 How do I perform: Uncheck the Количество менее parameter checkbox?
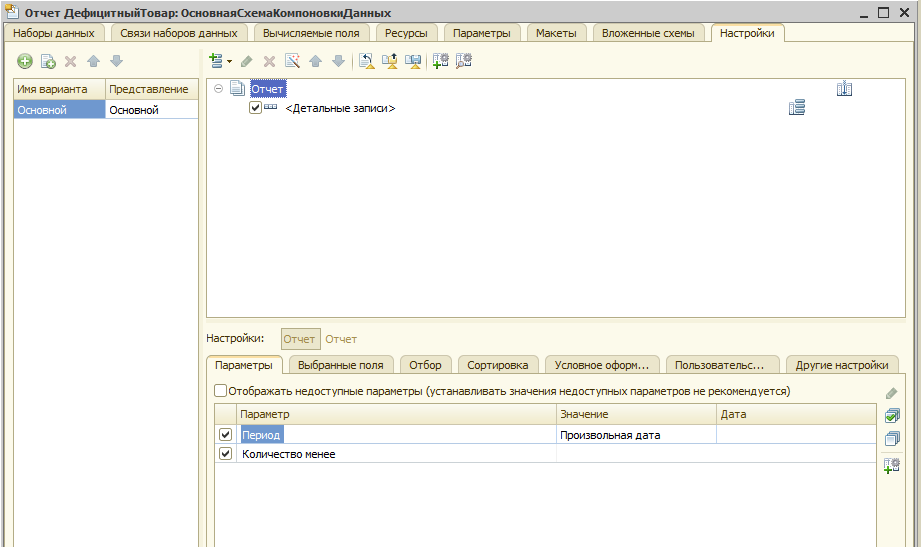point(225,454)
